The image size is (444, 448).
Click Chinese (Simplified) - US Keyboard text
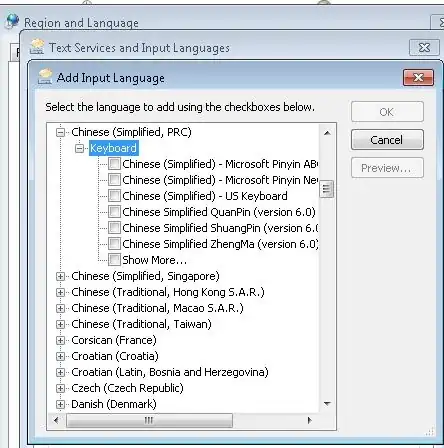coord(205,196)
